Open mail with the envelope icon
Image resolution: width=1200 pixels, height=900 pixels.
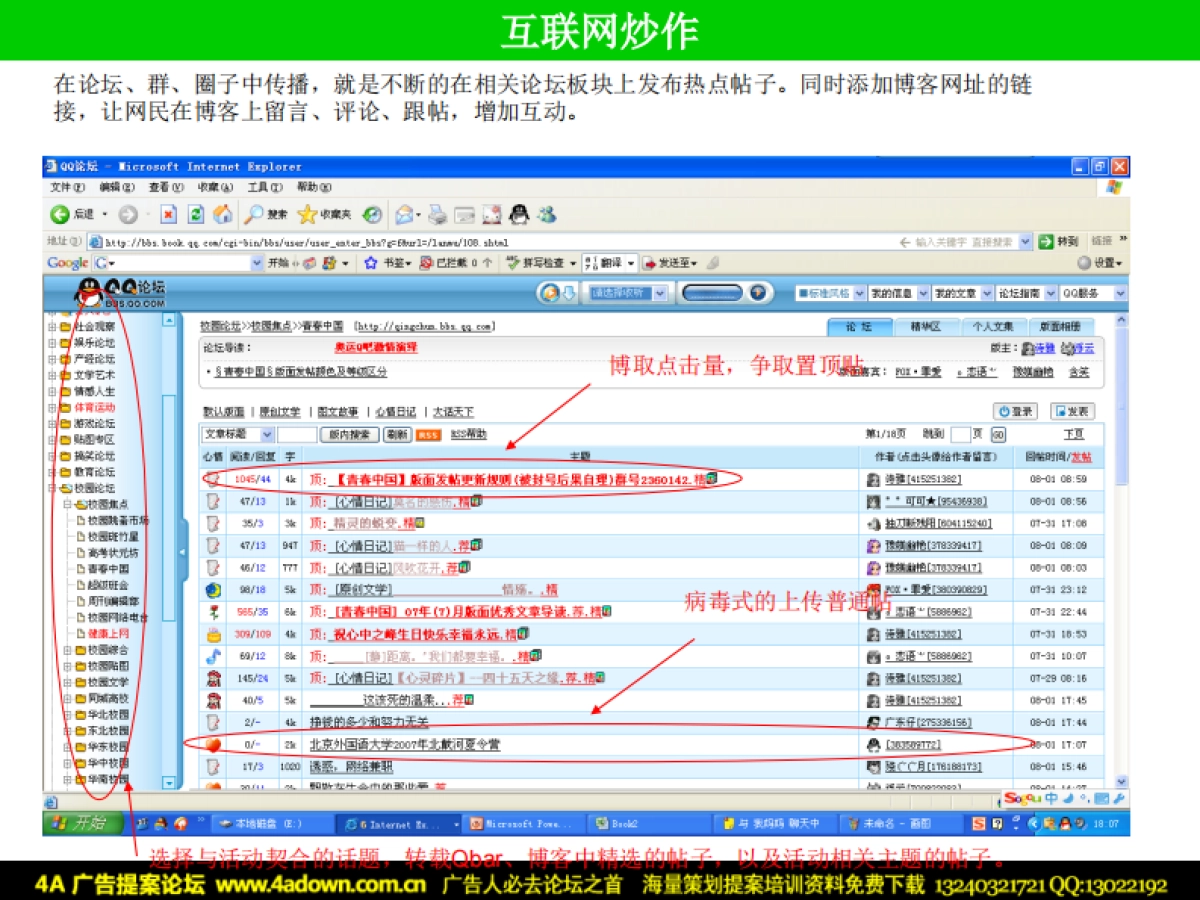403,214
